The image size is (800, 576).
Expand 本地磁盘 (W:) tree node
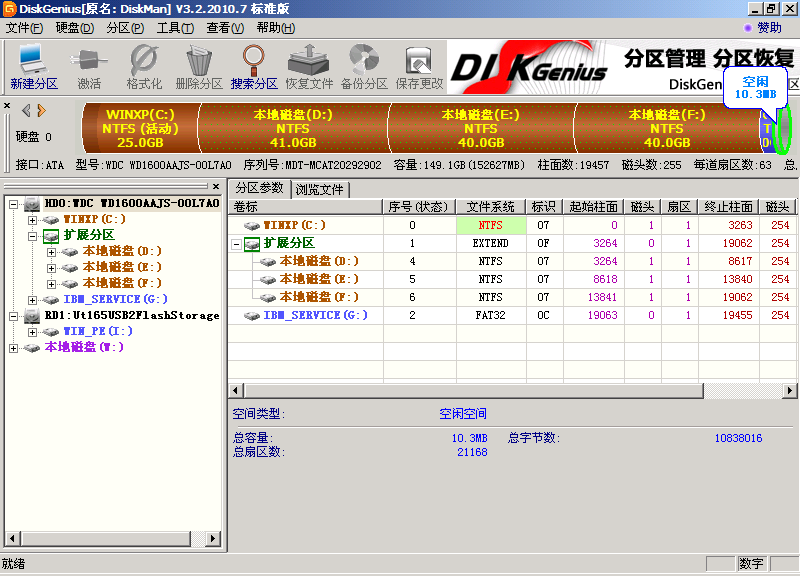(x=13, y=348)
